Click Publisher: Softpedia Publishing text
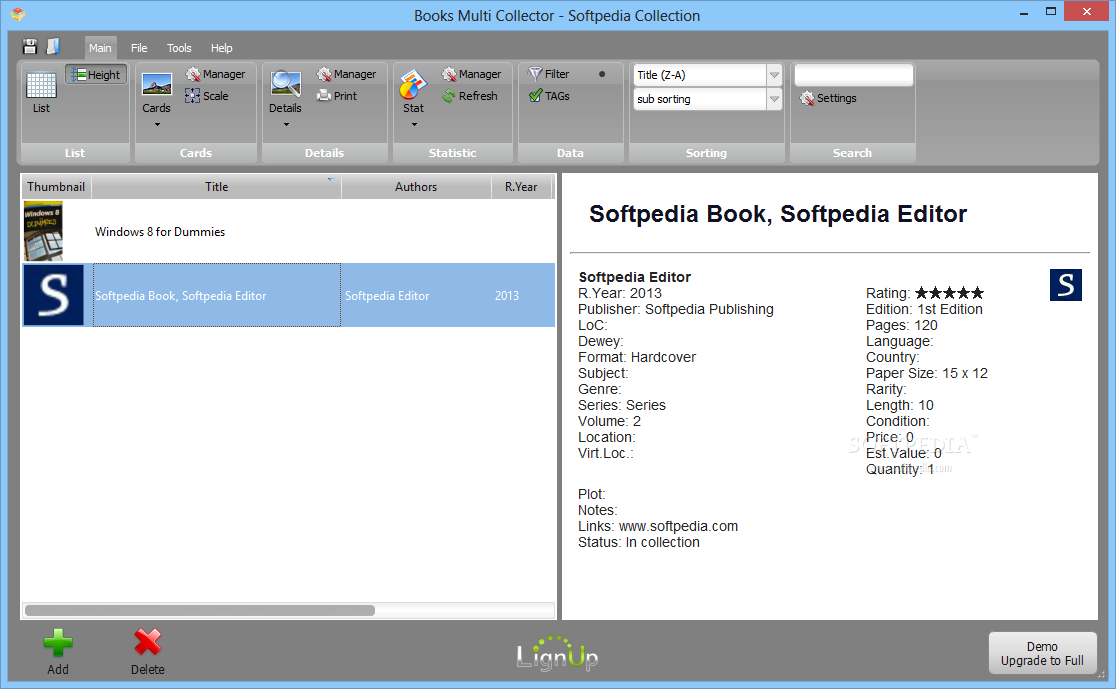This screenshot has width=1116, height=689. tap(675, 309)
